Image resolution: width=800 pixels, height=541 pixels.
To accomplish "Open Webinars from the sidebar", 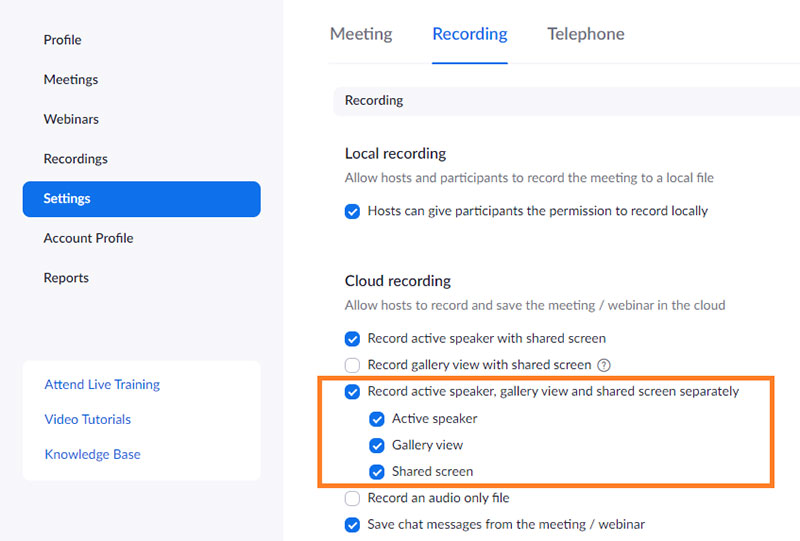I will tap(71, 119).
